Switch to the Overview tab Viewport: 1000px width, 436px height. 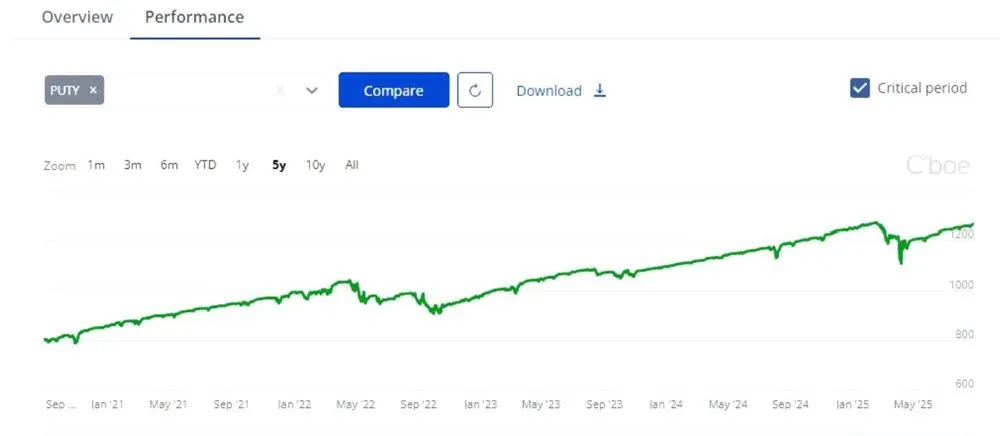[x=78, y=17]
